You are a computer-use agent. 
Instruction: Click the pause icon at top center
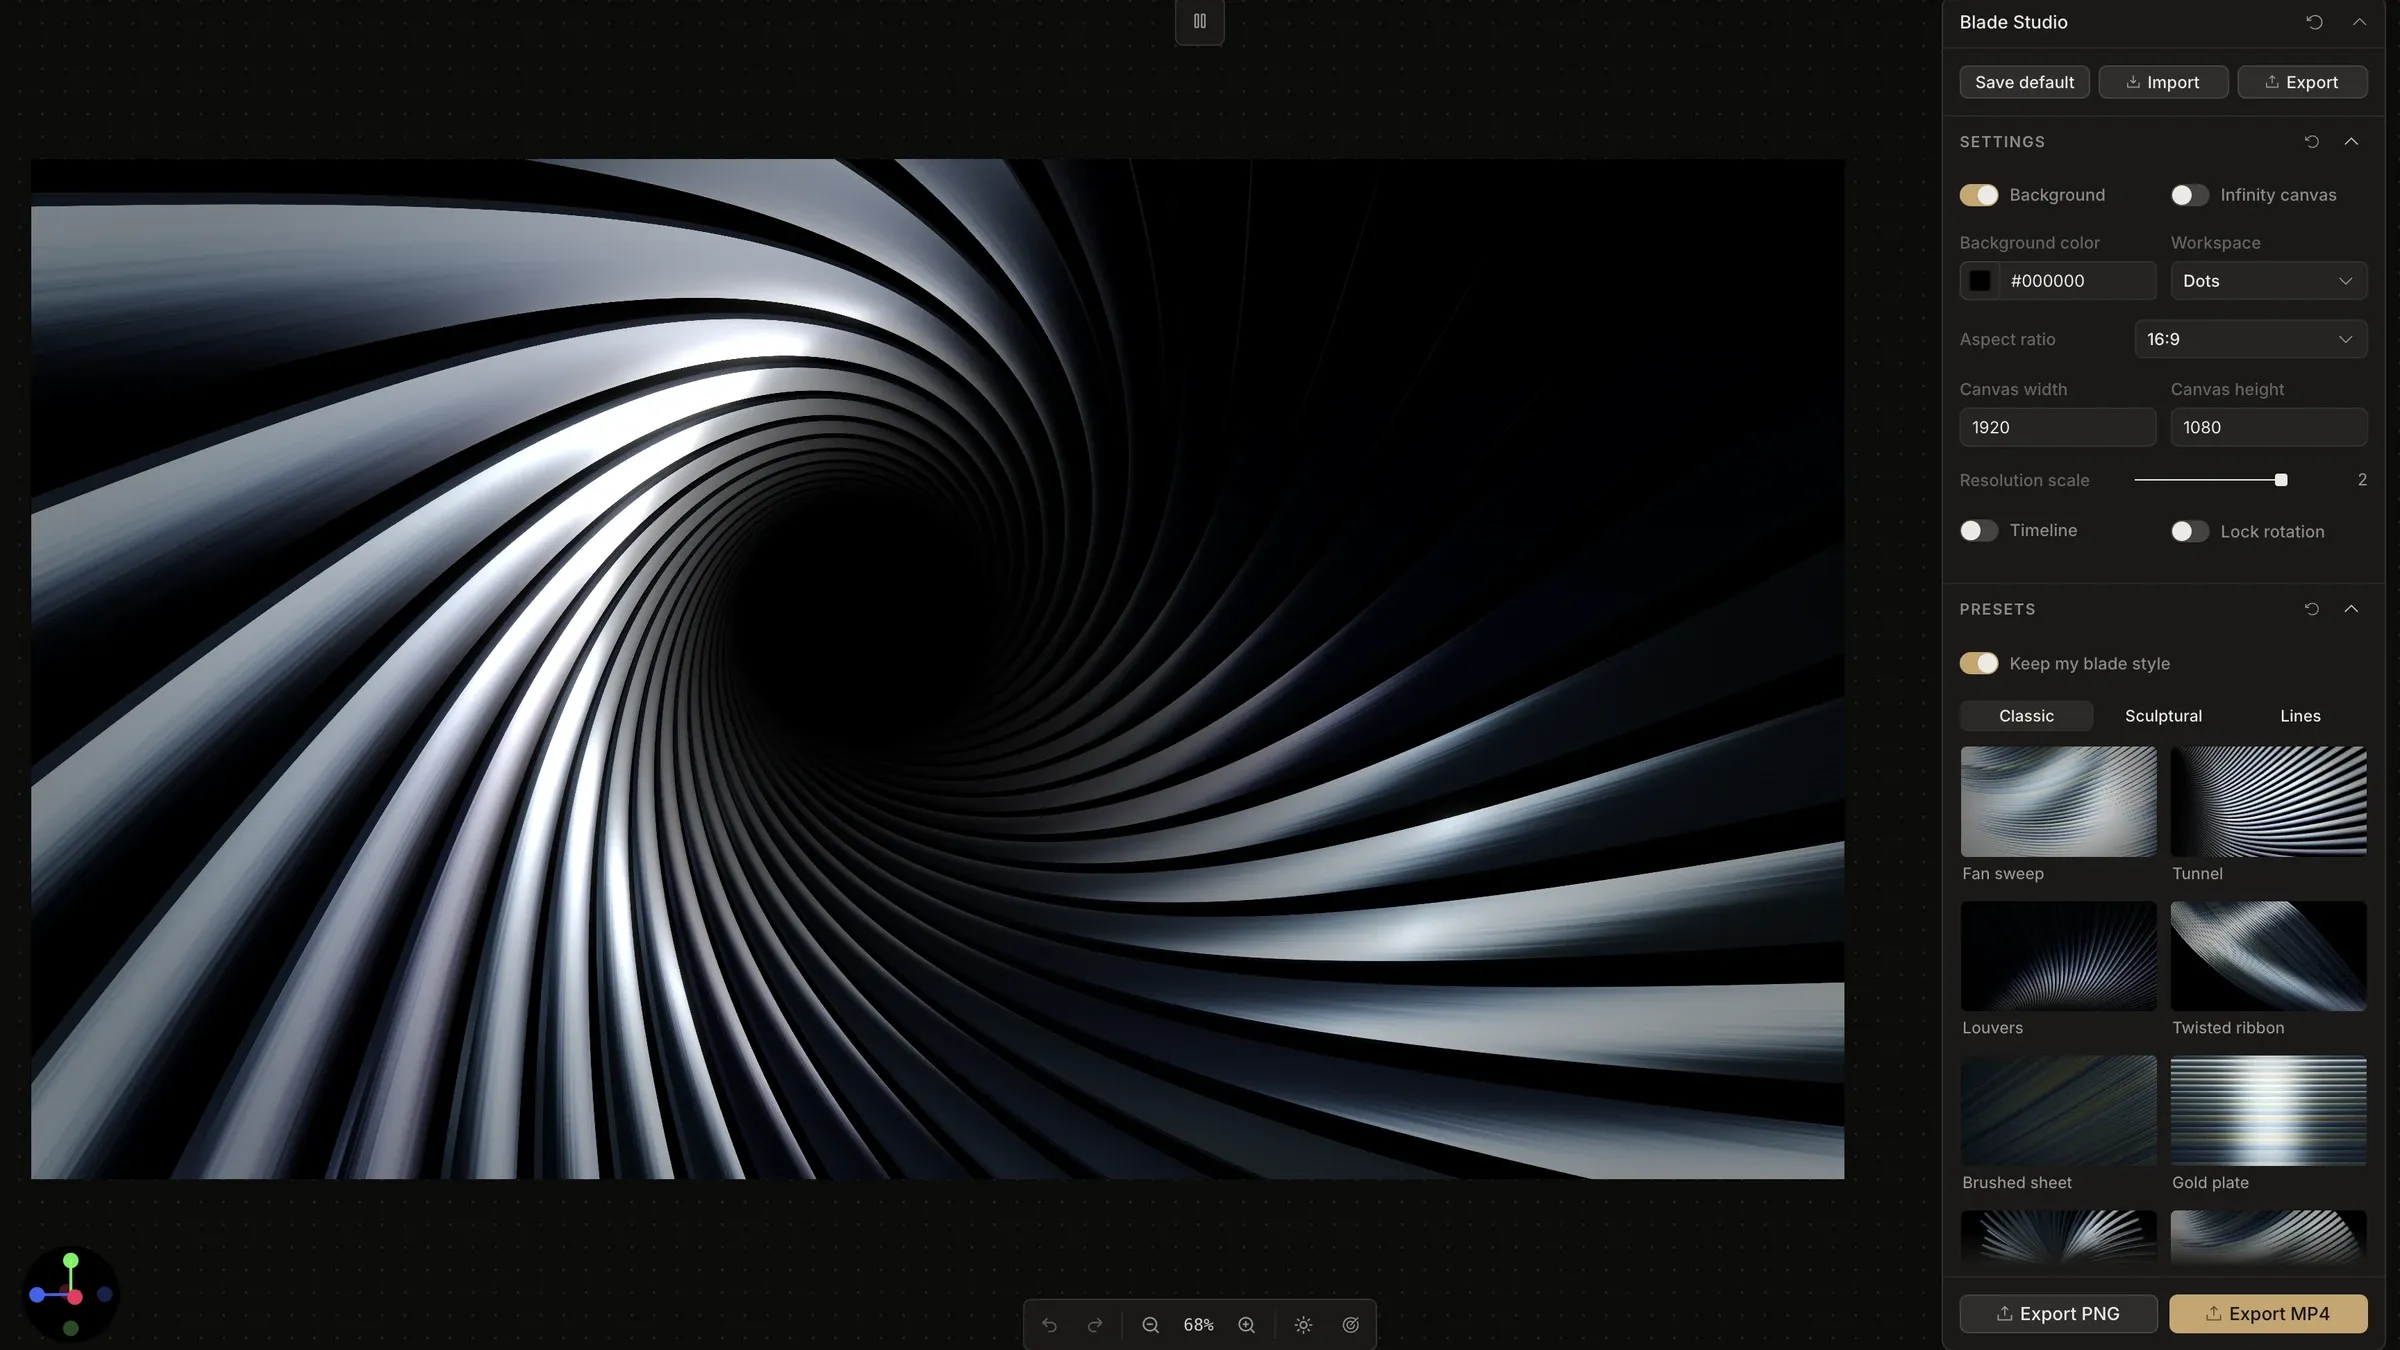click(1199, 21)
